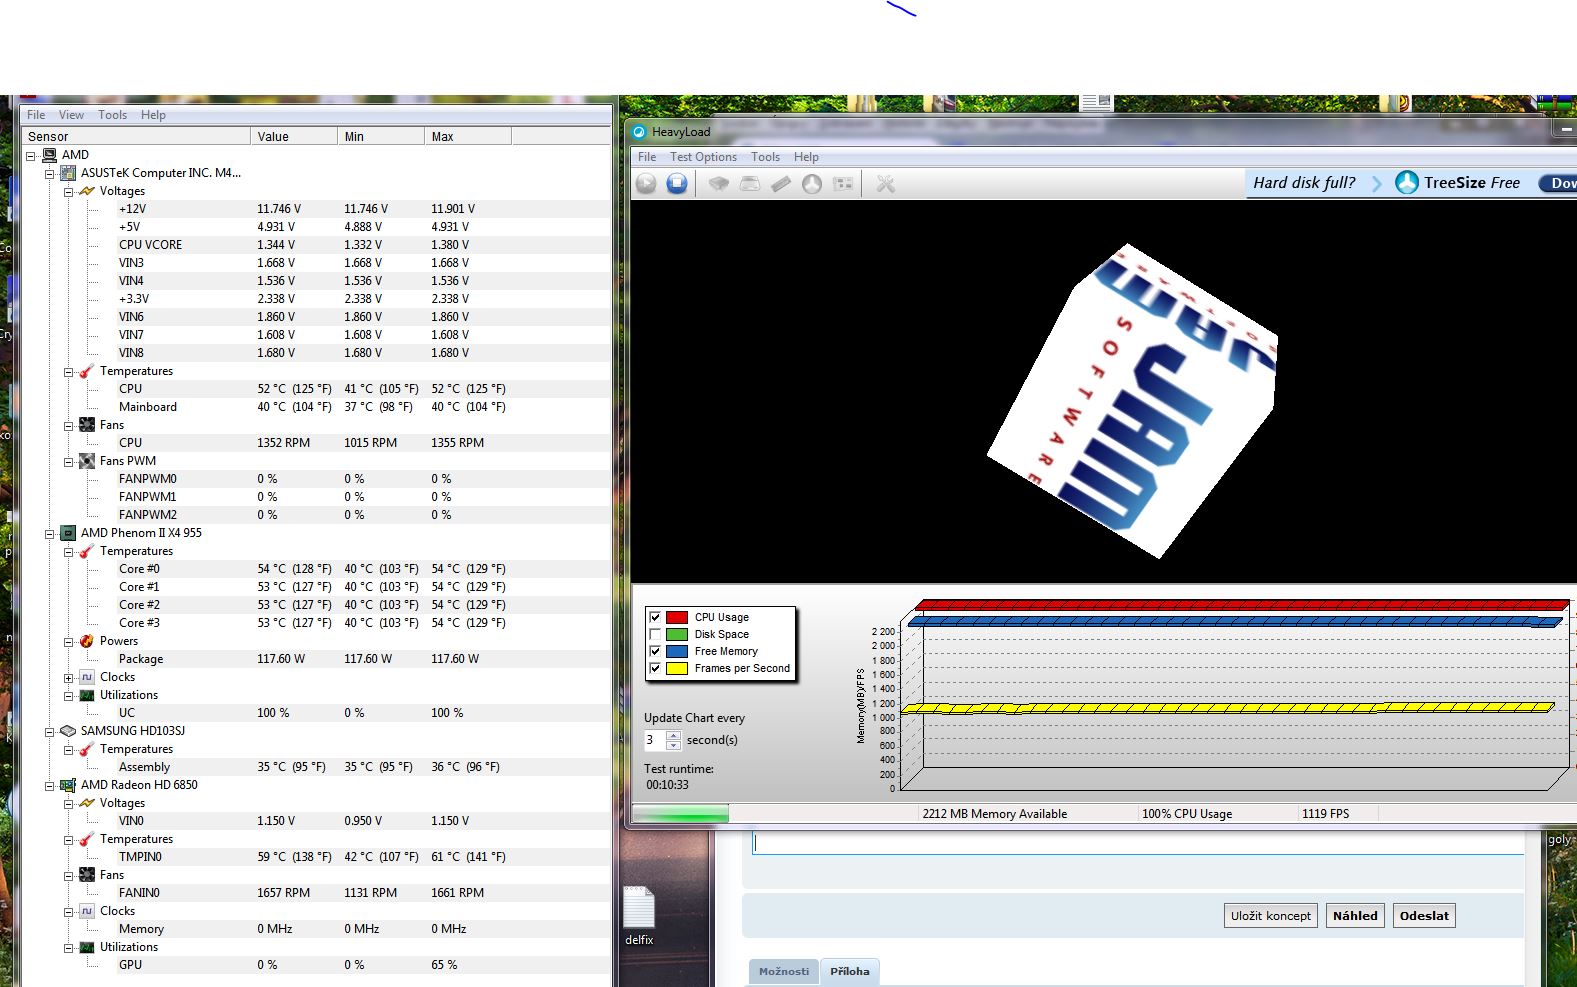Toggle the Allocate Memory RAM-stick icon
The image size is (1577, 987).
coord(781,184)
